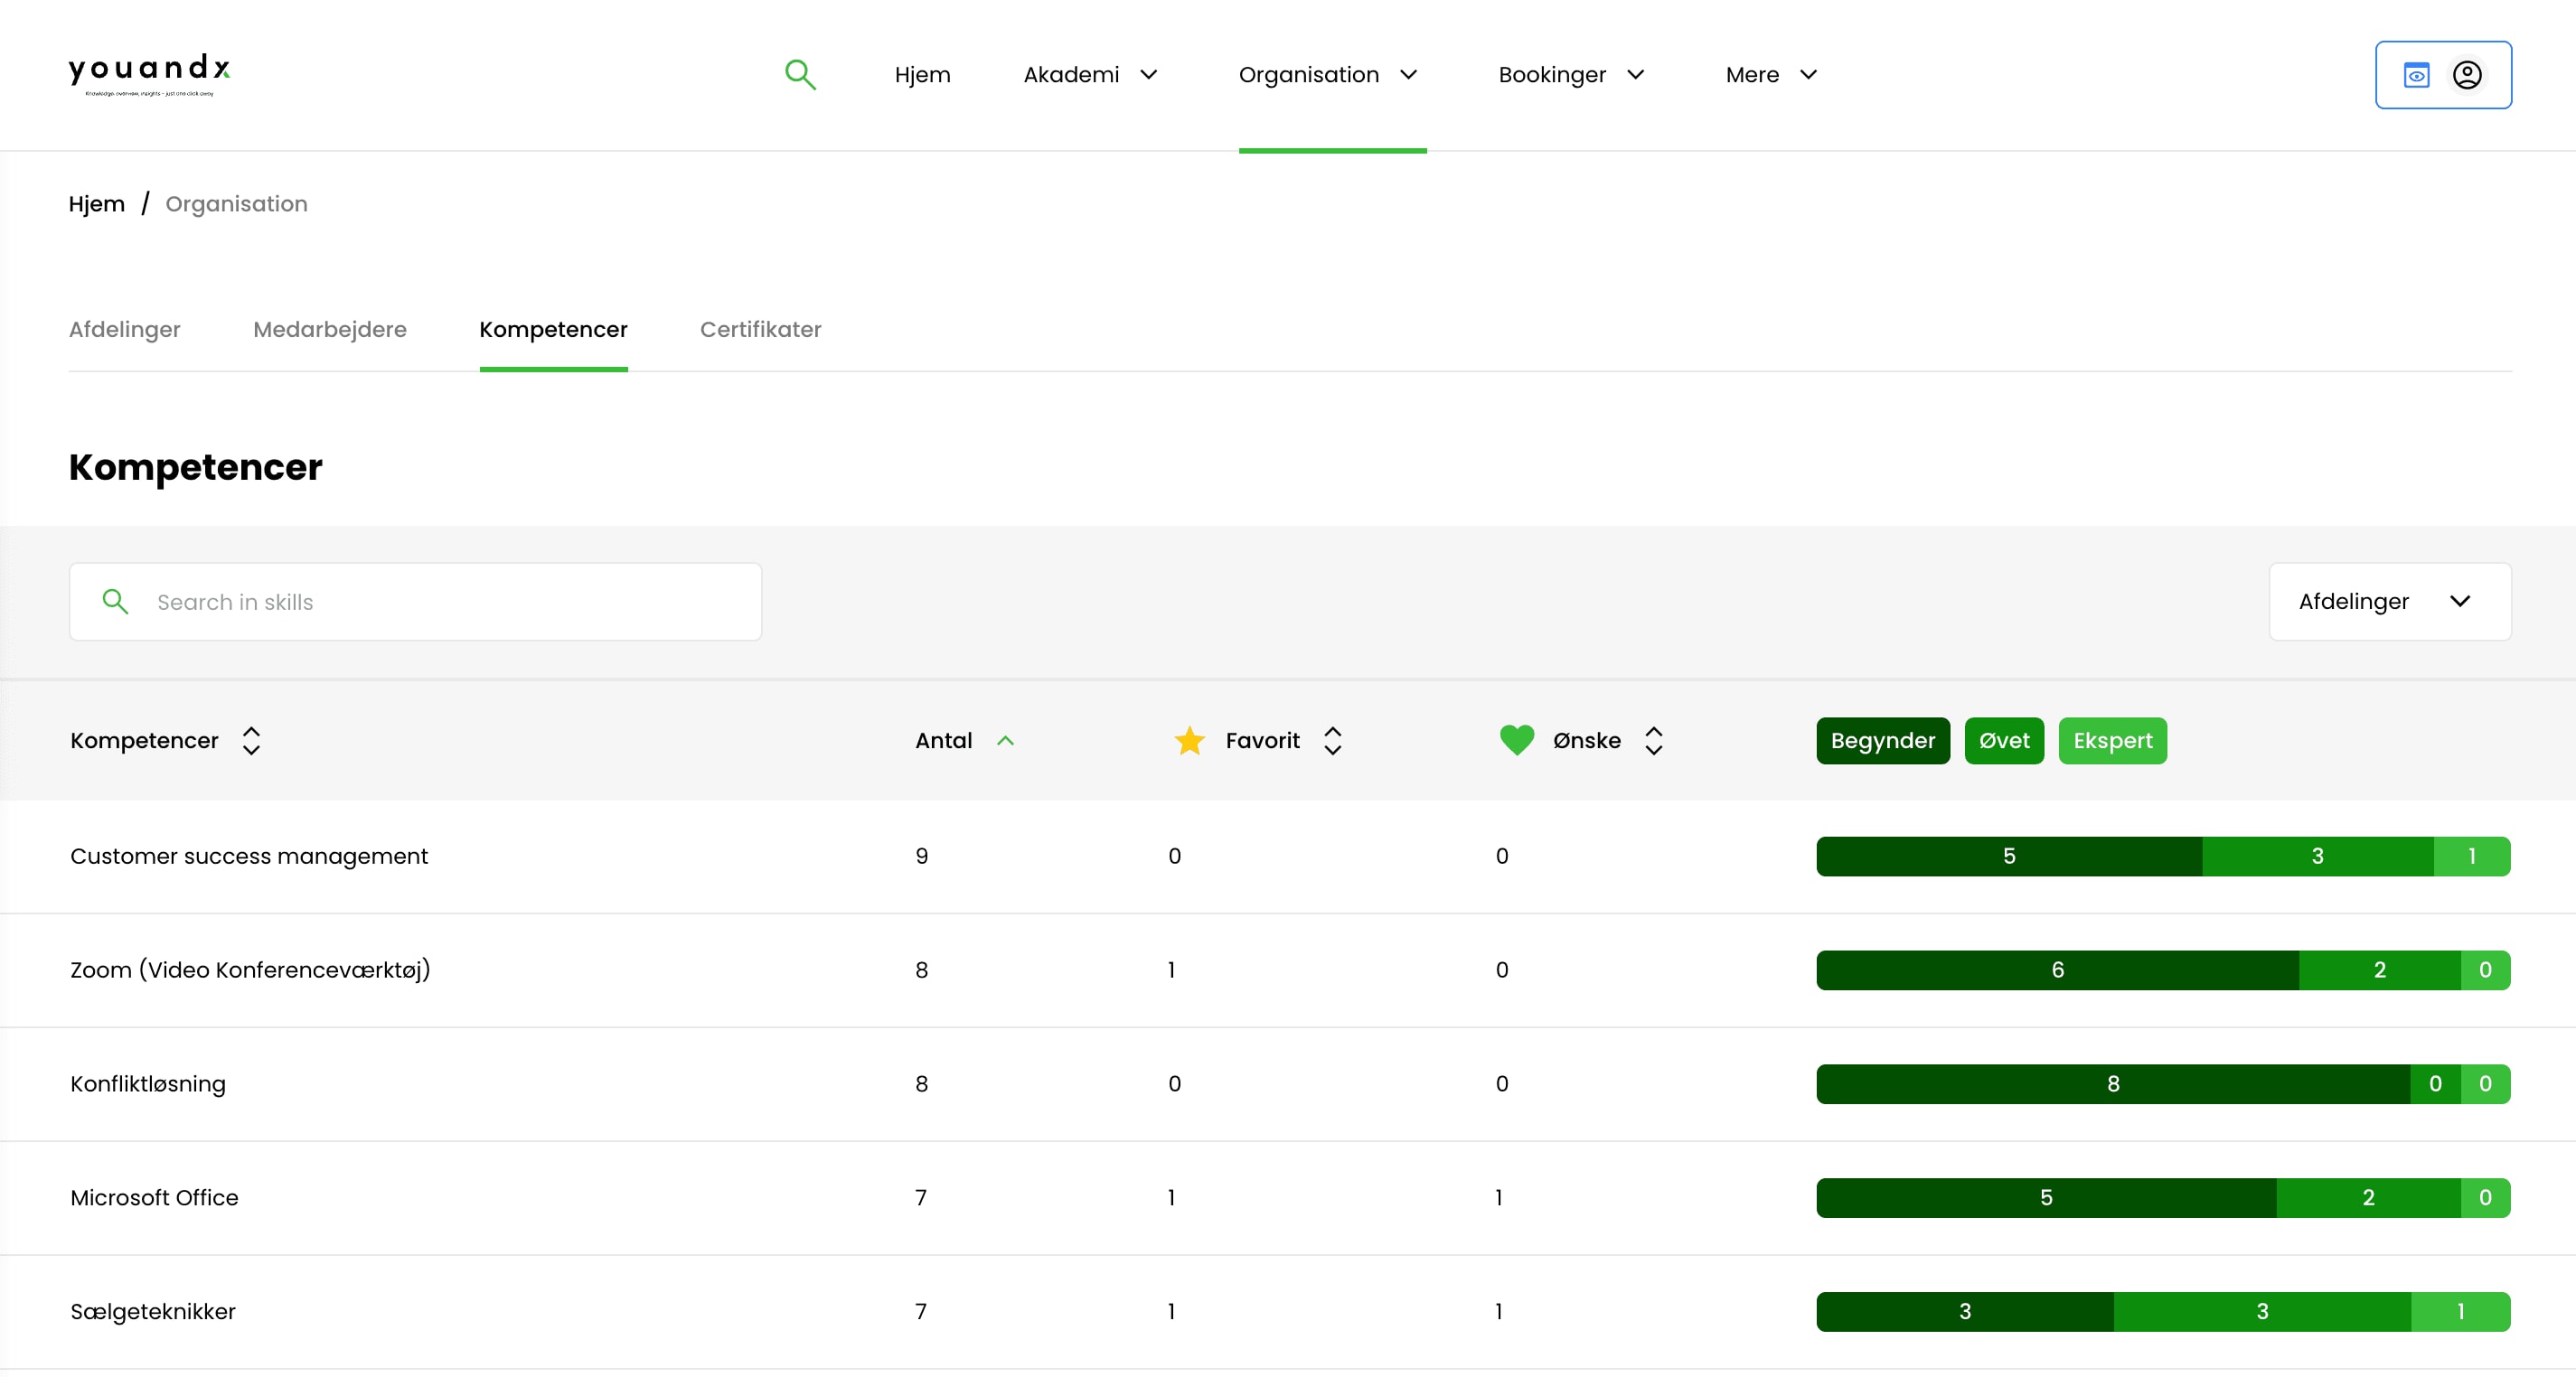Click the Øvet level badge

point(2003,740)
